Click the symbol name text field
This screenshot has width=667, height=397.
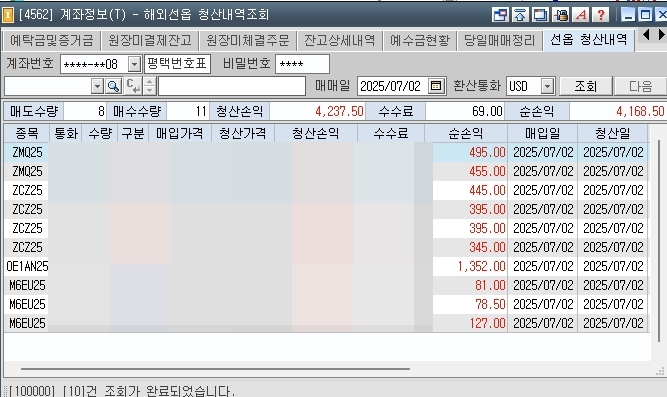pyautogui.click(x=232, y=86)
